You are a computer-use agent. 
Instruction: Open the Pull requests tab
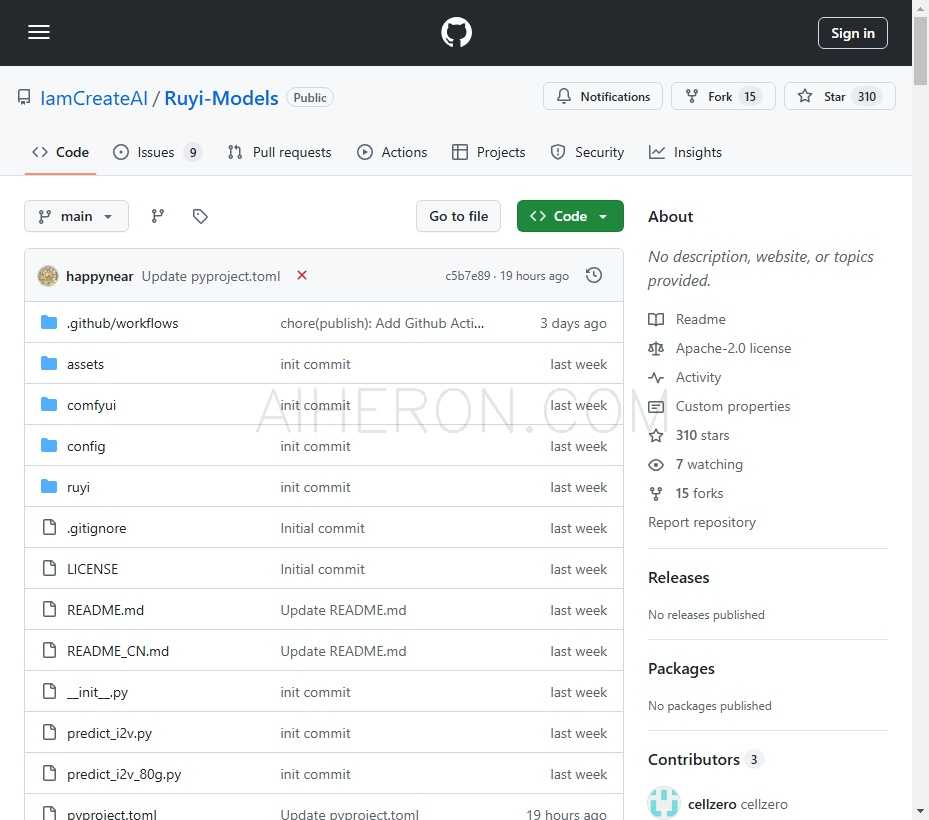(279, 152)
